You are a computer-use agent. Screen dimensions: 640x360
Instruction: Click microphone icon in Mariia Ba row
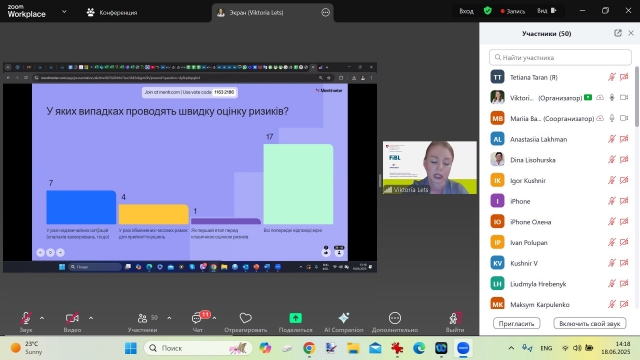click(x=611, y=118)
